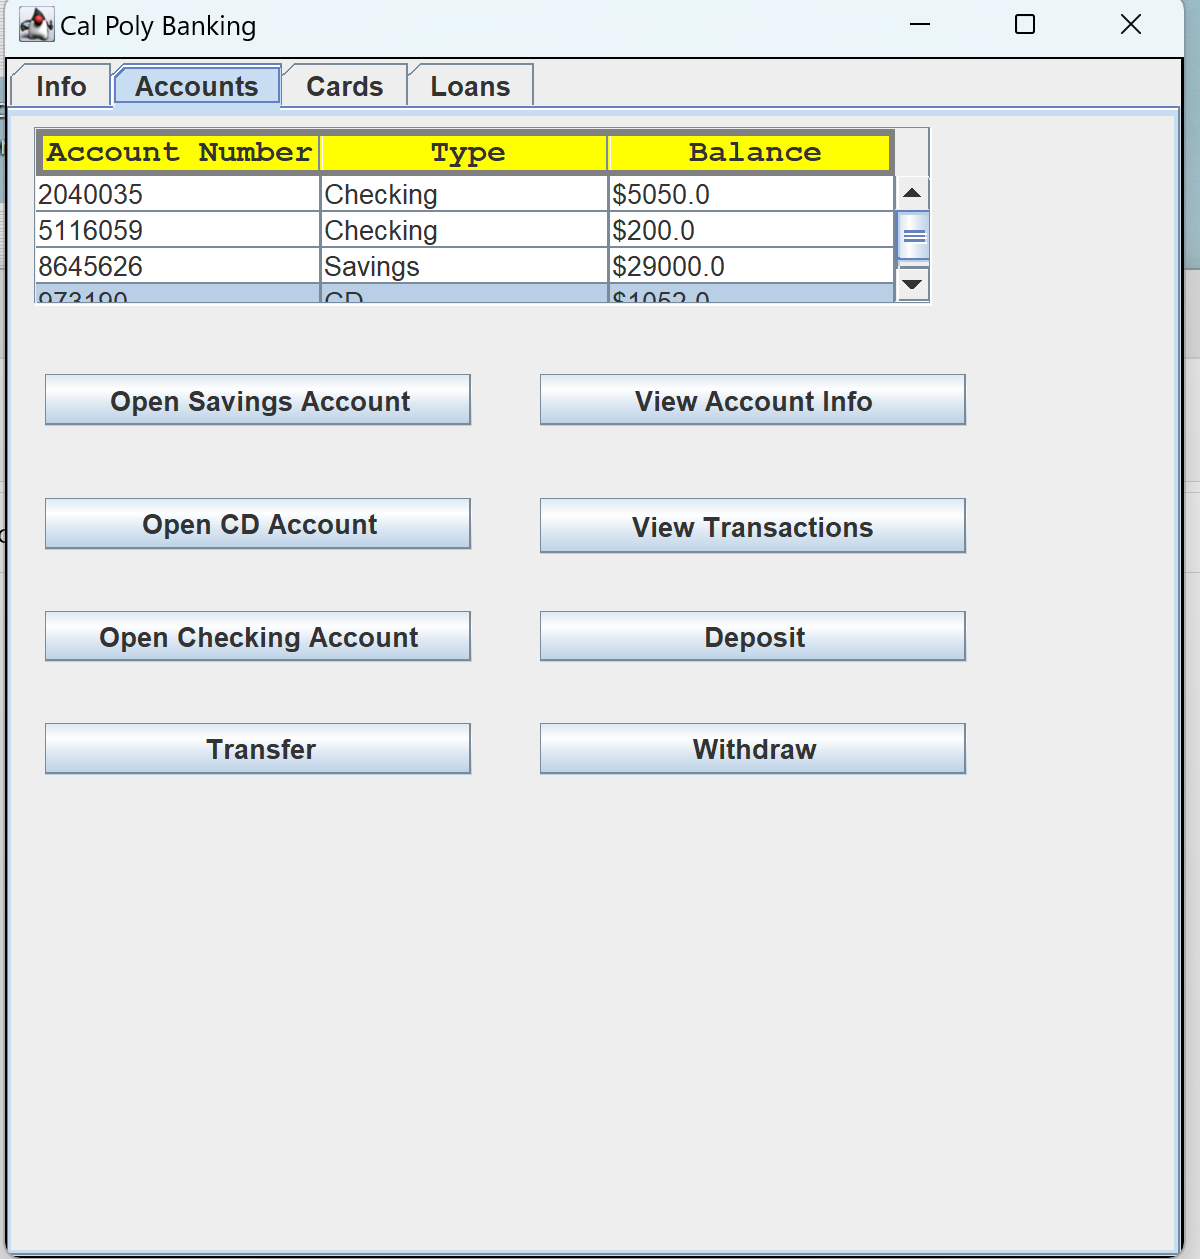Open the Transfer dialog
This screenshot has height=1259, width=1200.
click(258, 749)
